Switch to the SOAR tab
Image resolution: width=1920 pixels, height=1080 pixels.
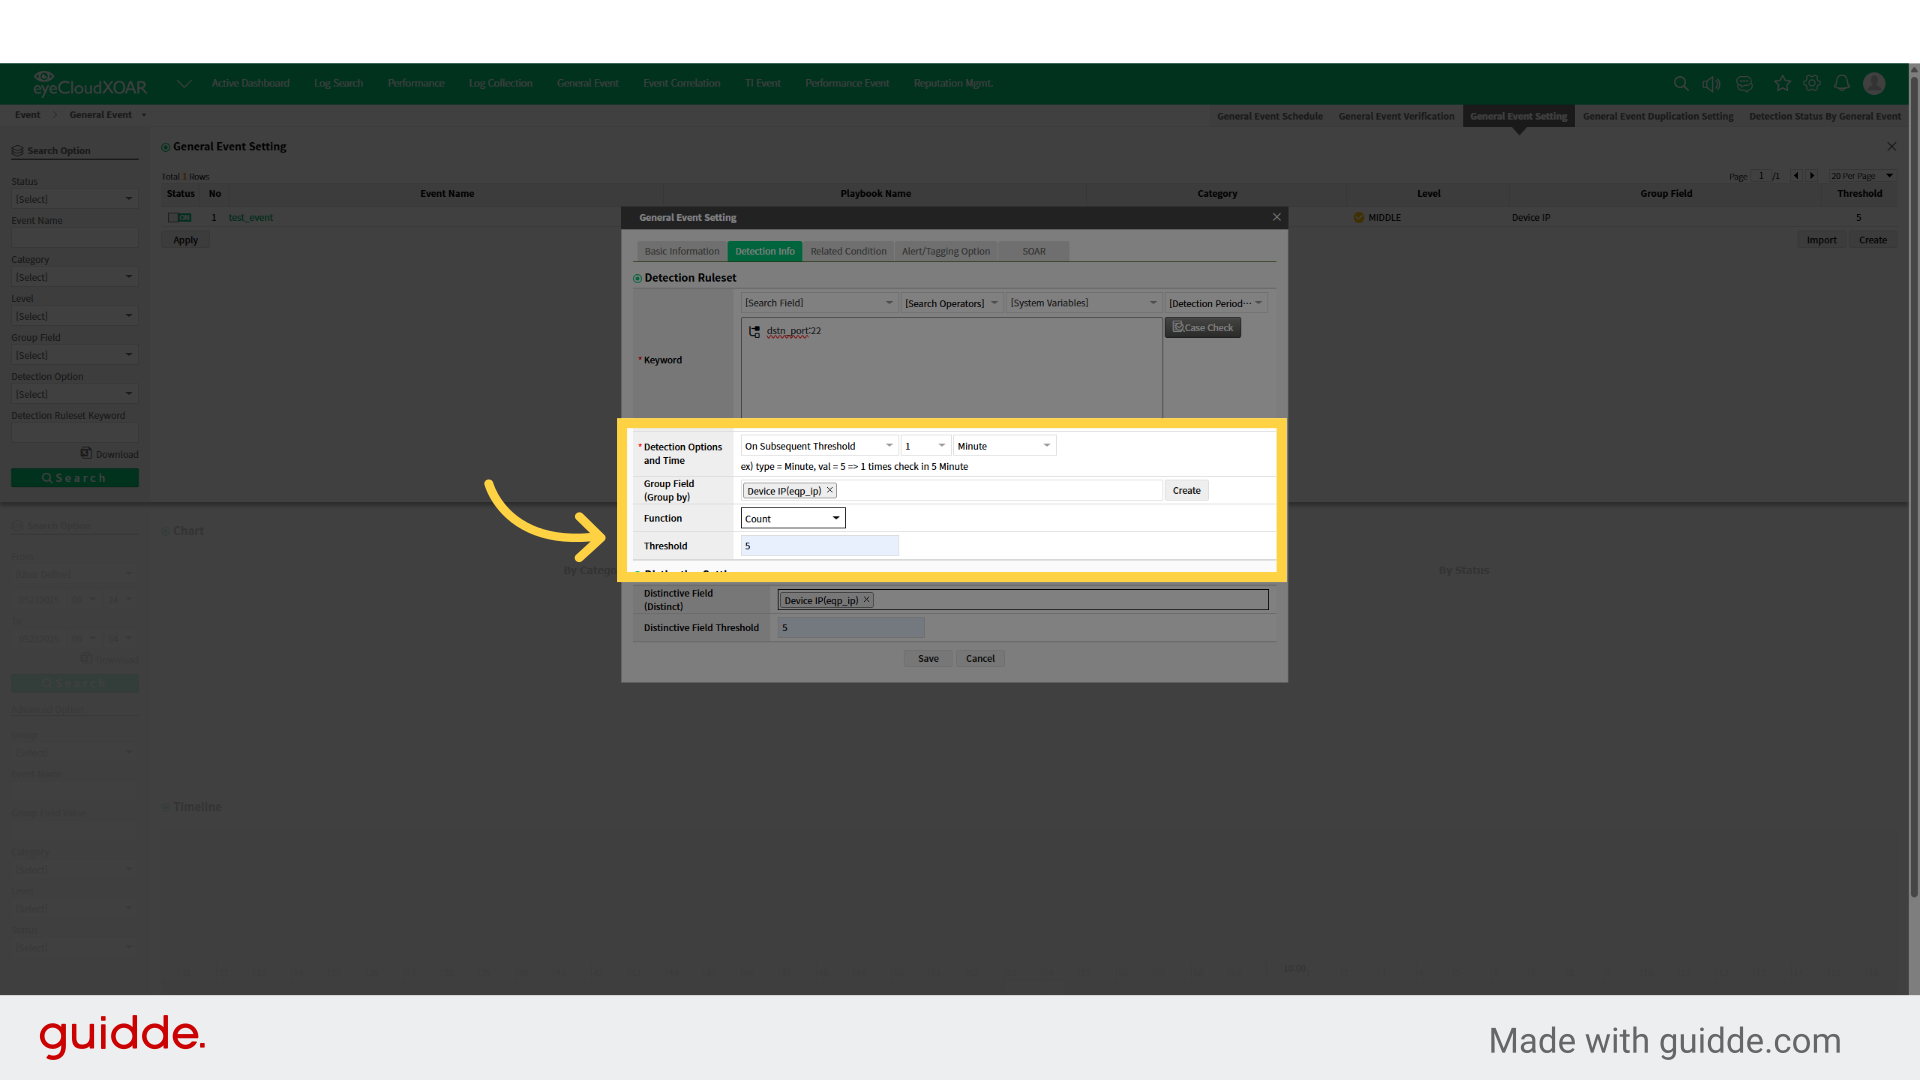click(x=1033, y=251)
